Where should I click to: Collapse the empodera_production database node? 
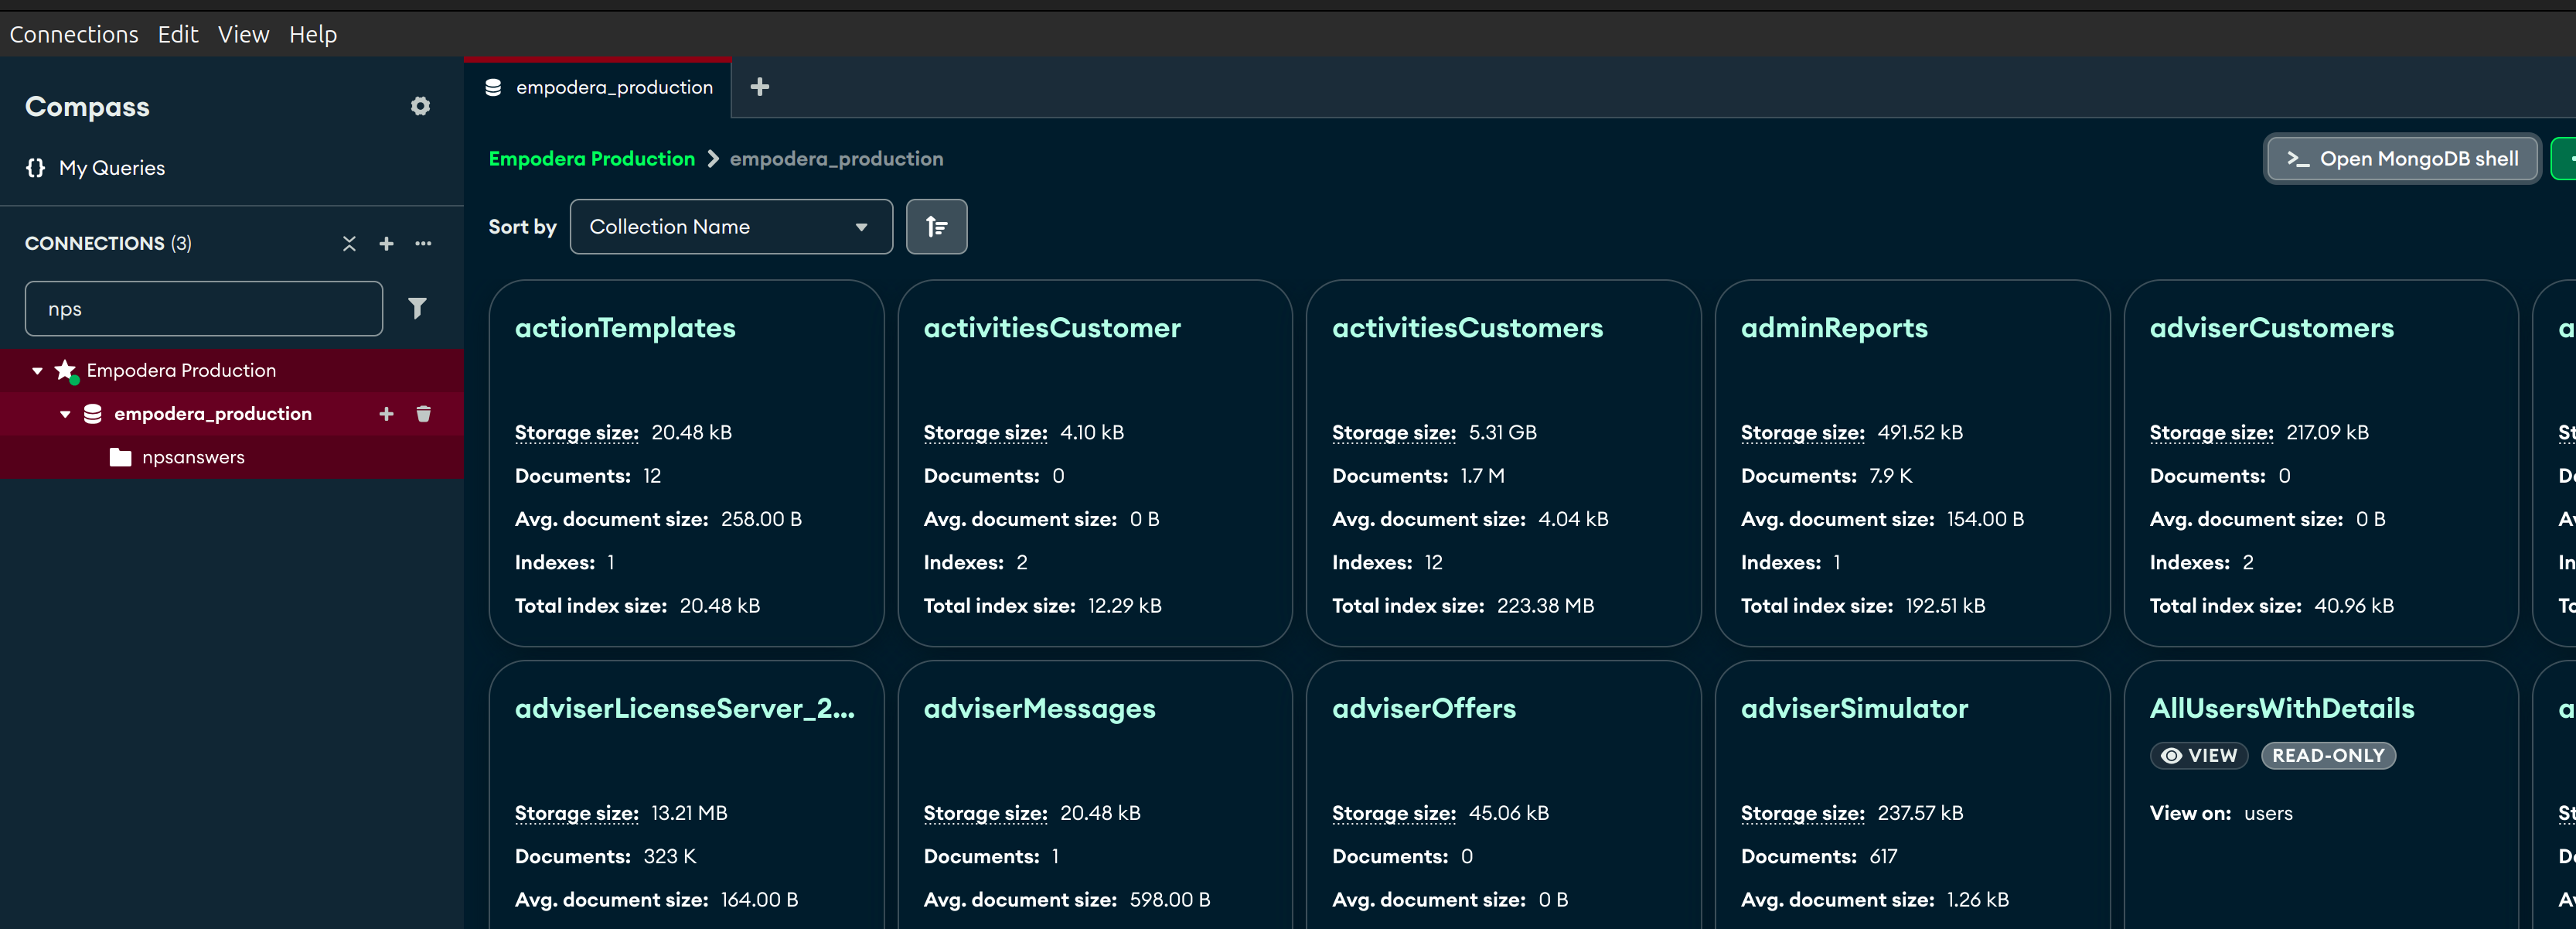(65, 414)
